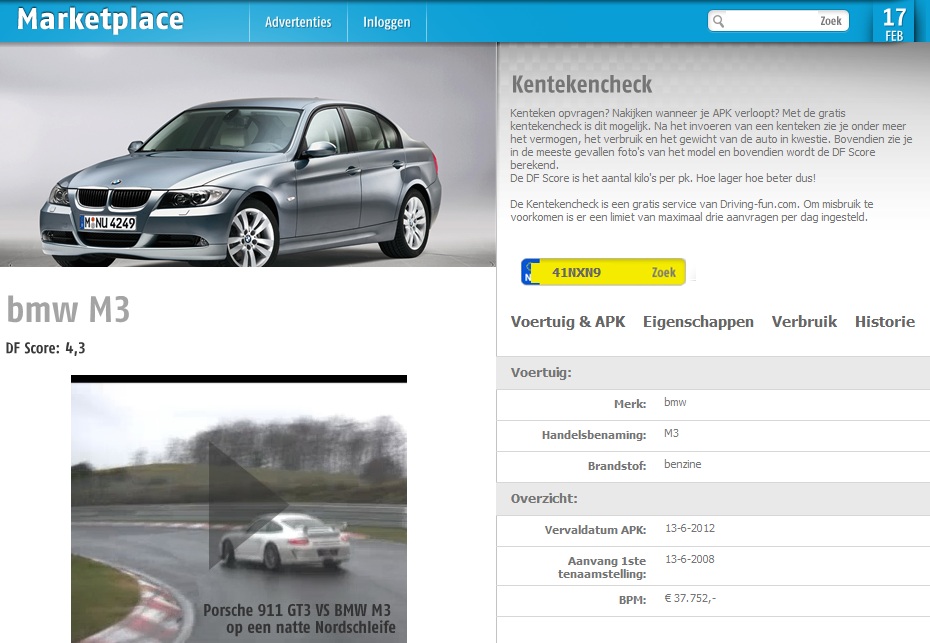930x643 pixels.
Task: Click the Zoek button in top search
Action: (x=830, y=21)
